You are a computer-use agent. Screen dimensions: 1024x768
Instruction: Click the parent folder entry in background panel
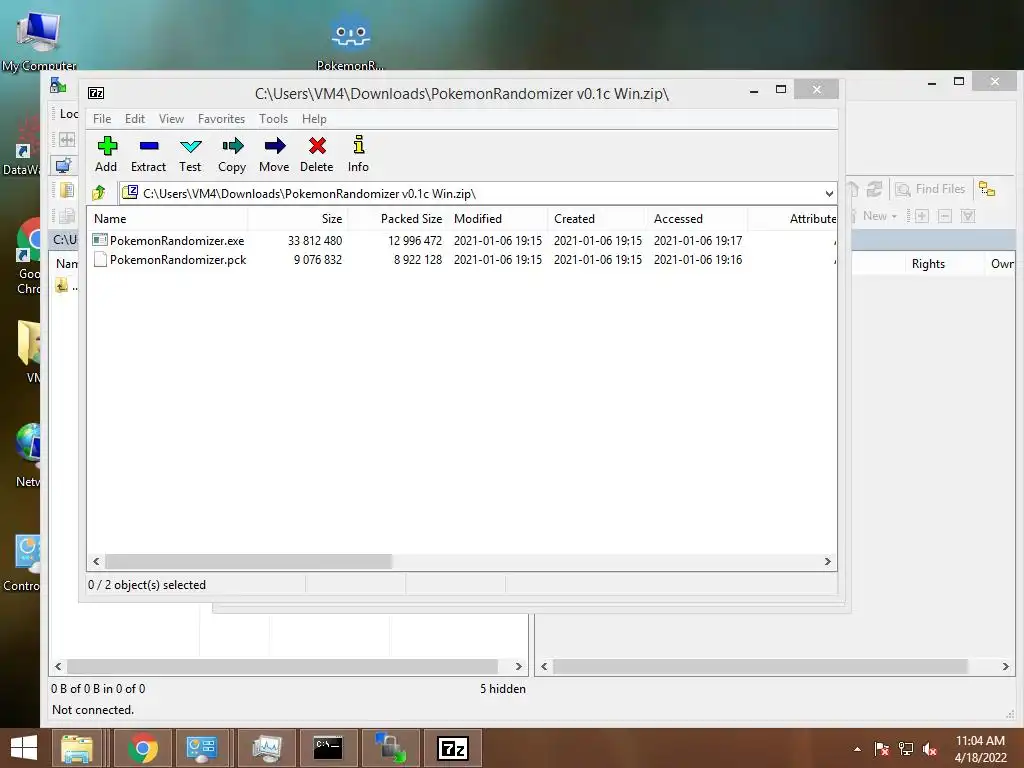tap(65, 285)
